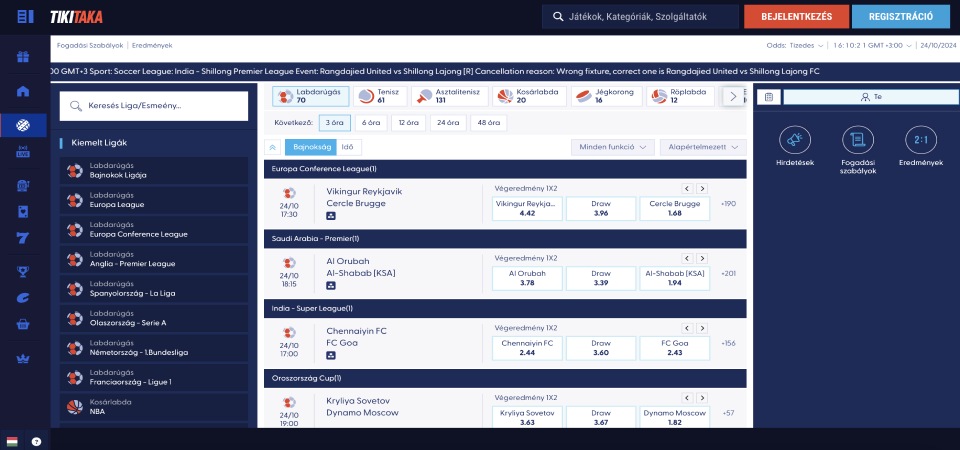Screen dimensions: 960x450
Task: Select Röplabda 12 sport filter
Action: [680, 96]
